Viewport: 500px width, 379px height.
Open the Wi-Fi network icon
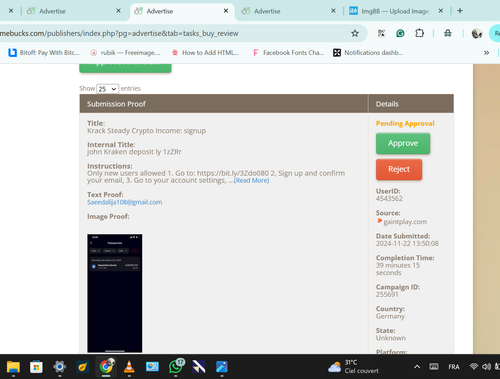click(474, 367)
